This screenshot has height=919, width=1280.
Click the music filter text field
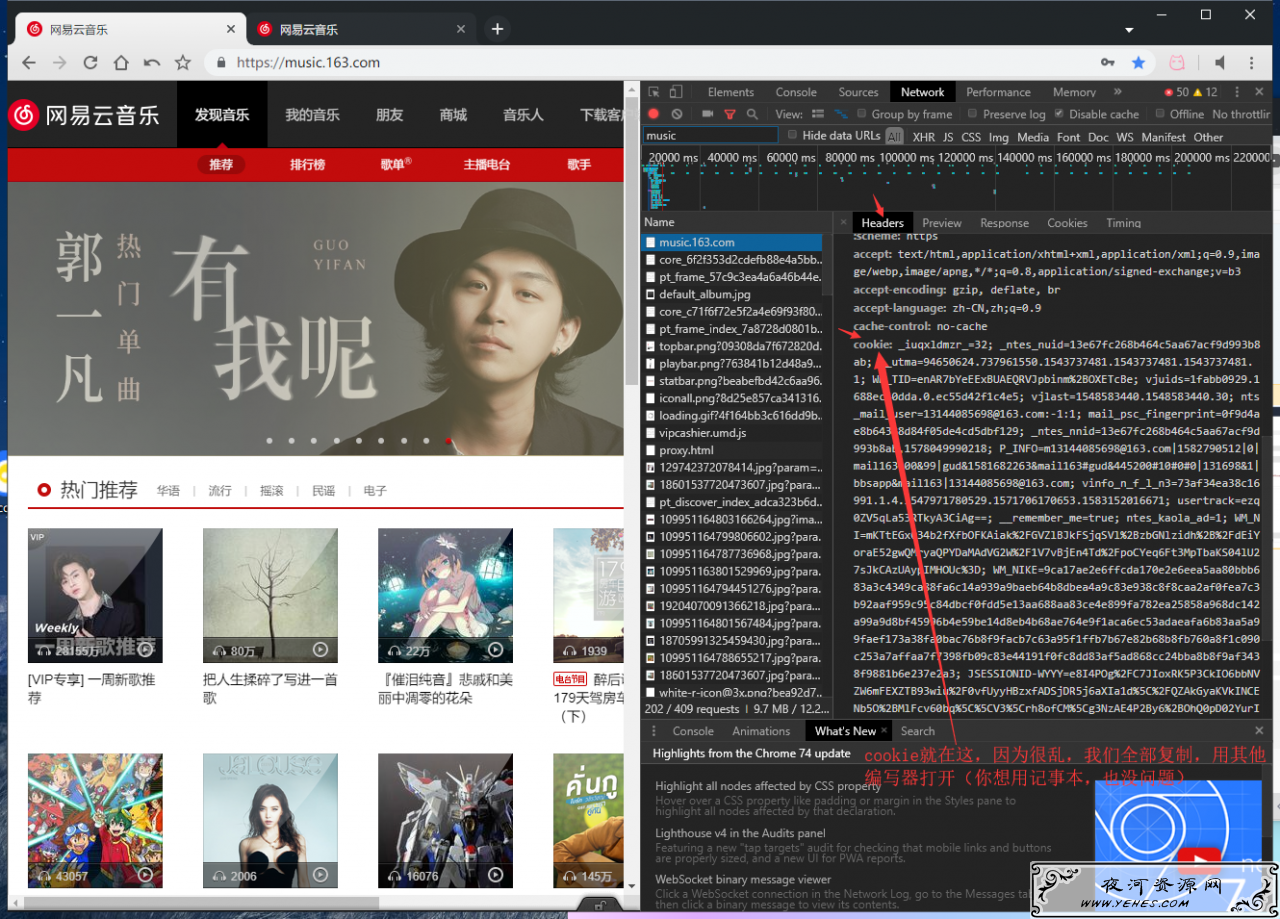[x=710, y=135]
